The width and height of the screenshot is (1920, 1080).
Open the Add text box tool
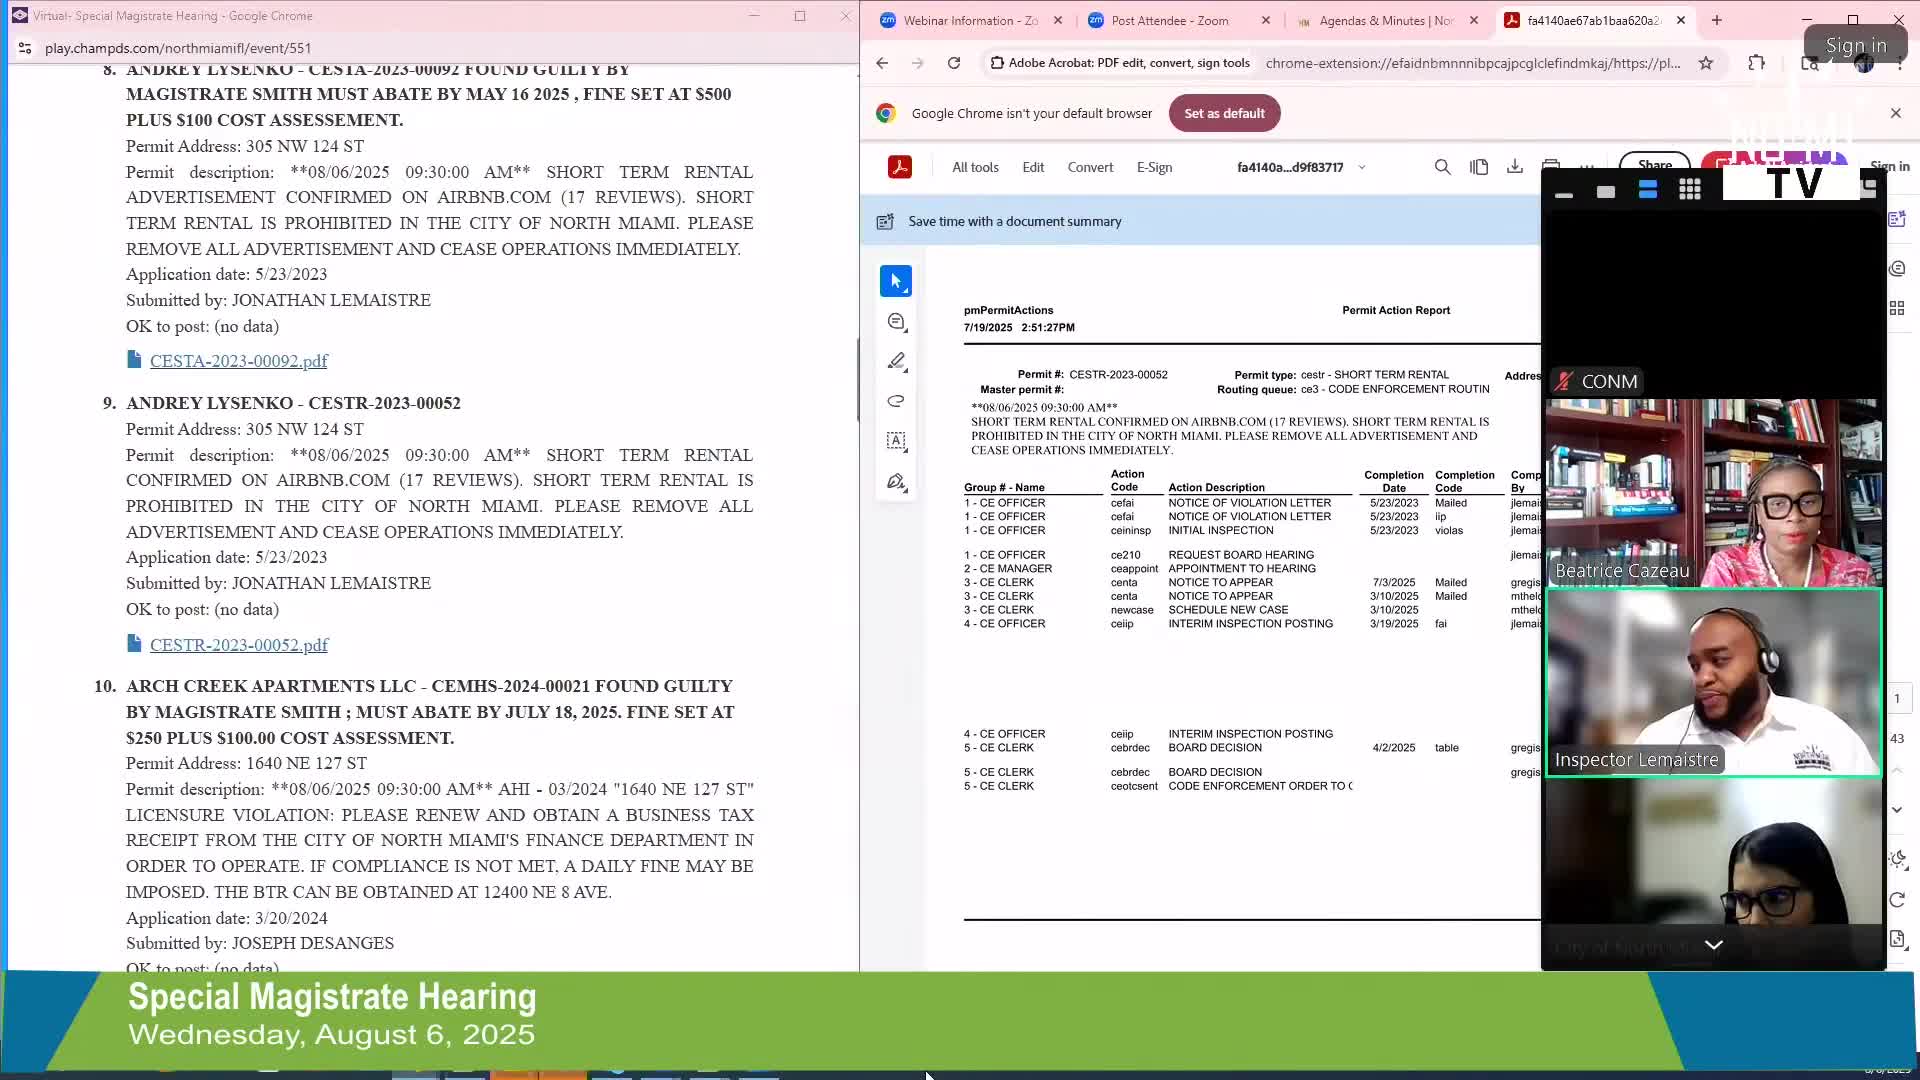[896, 441]
